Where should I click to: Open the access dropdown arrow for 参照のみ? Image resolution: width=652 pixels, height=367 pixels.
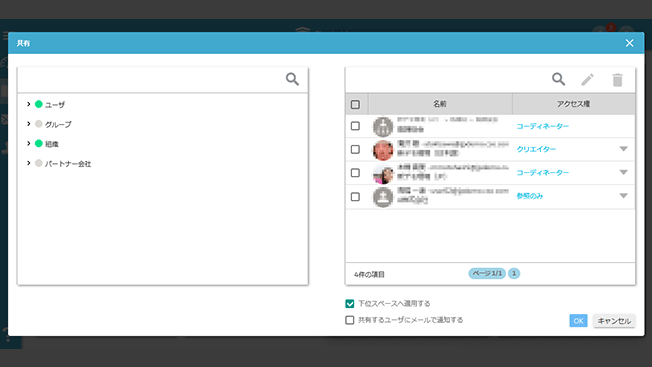point(623,196)
